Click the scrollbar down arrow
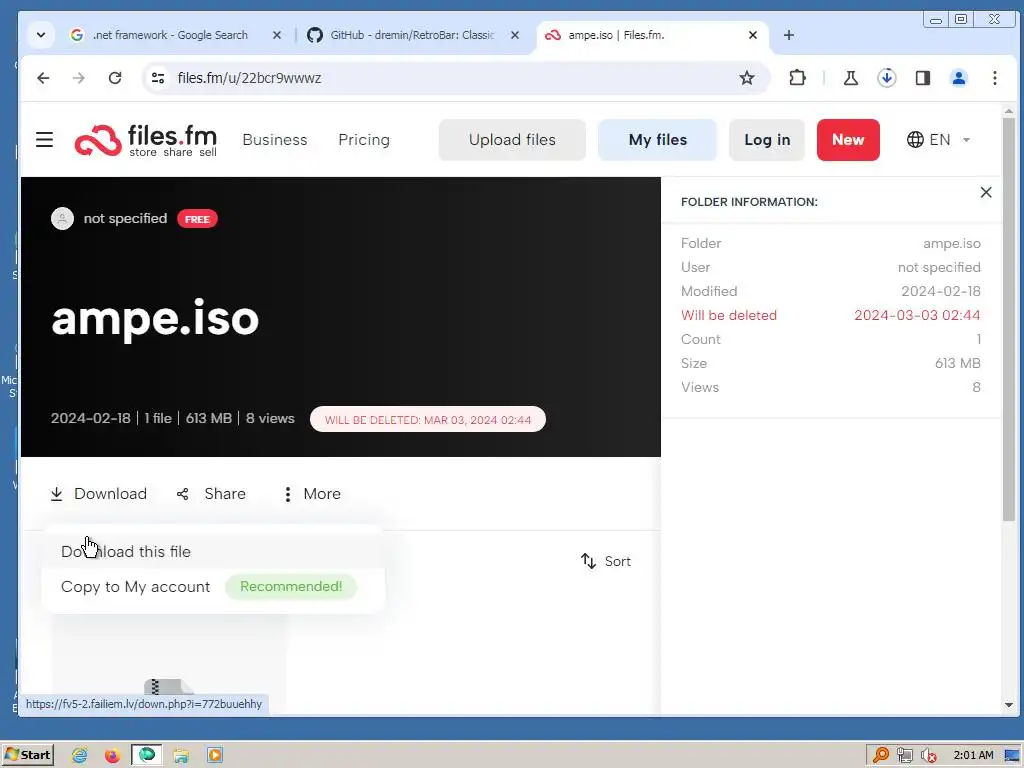 (x=1008, y=705)
